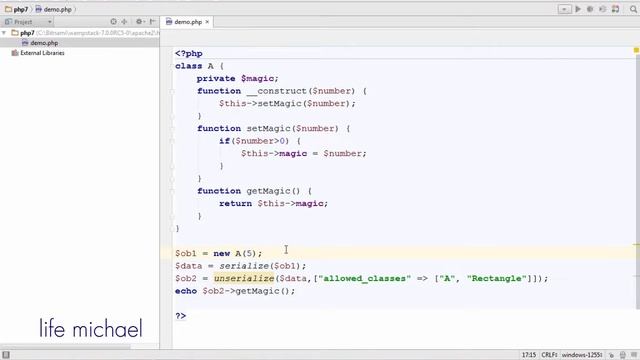The image size is (640, 360).
Task: Click the Hector inspector icon in status bar
Action: point(623,355)
